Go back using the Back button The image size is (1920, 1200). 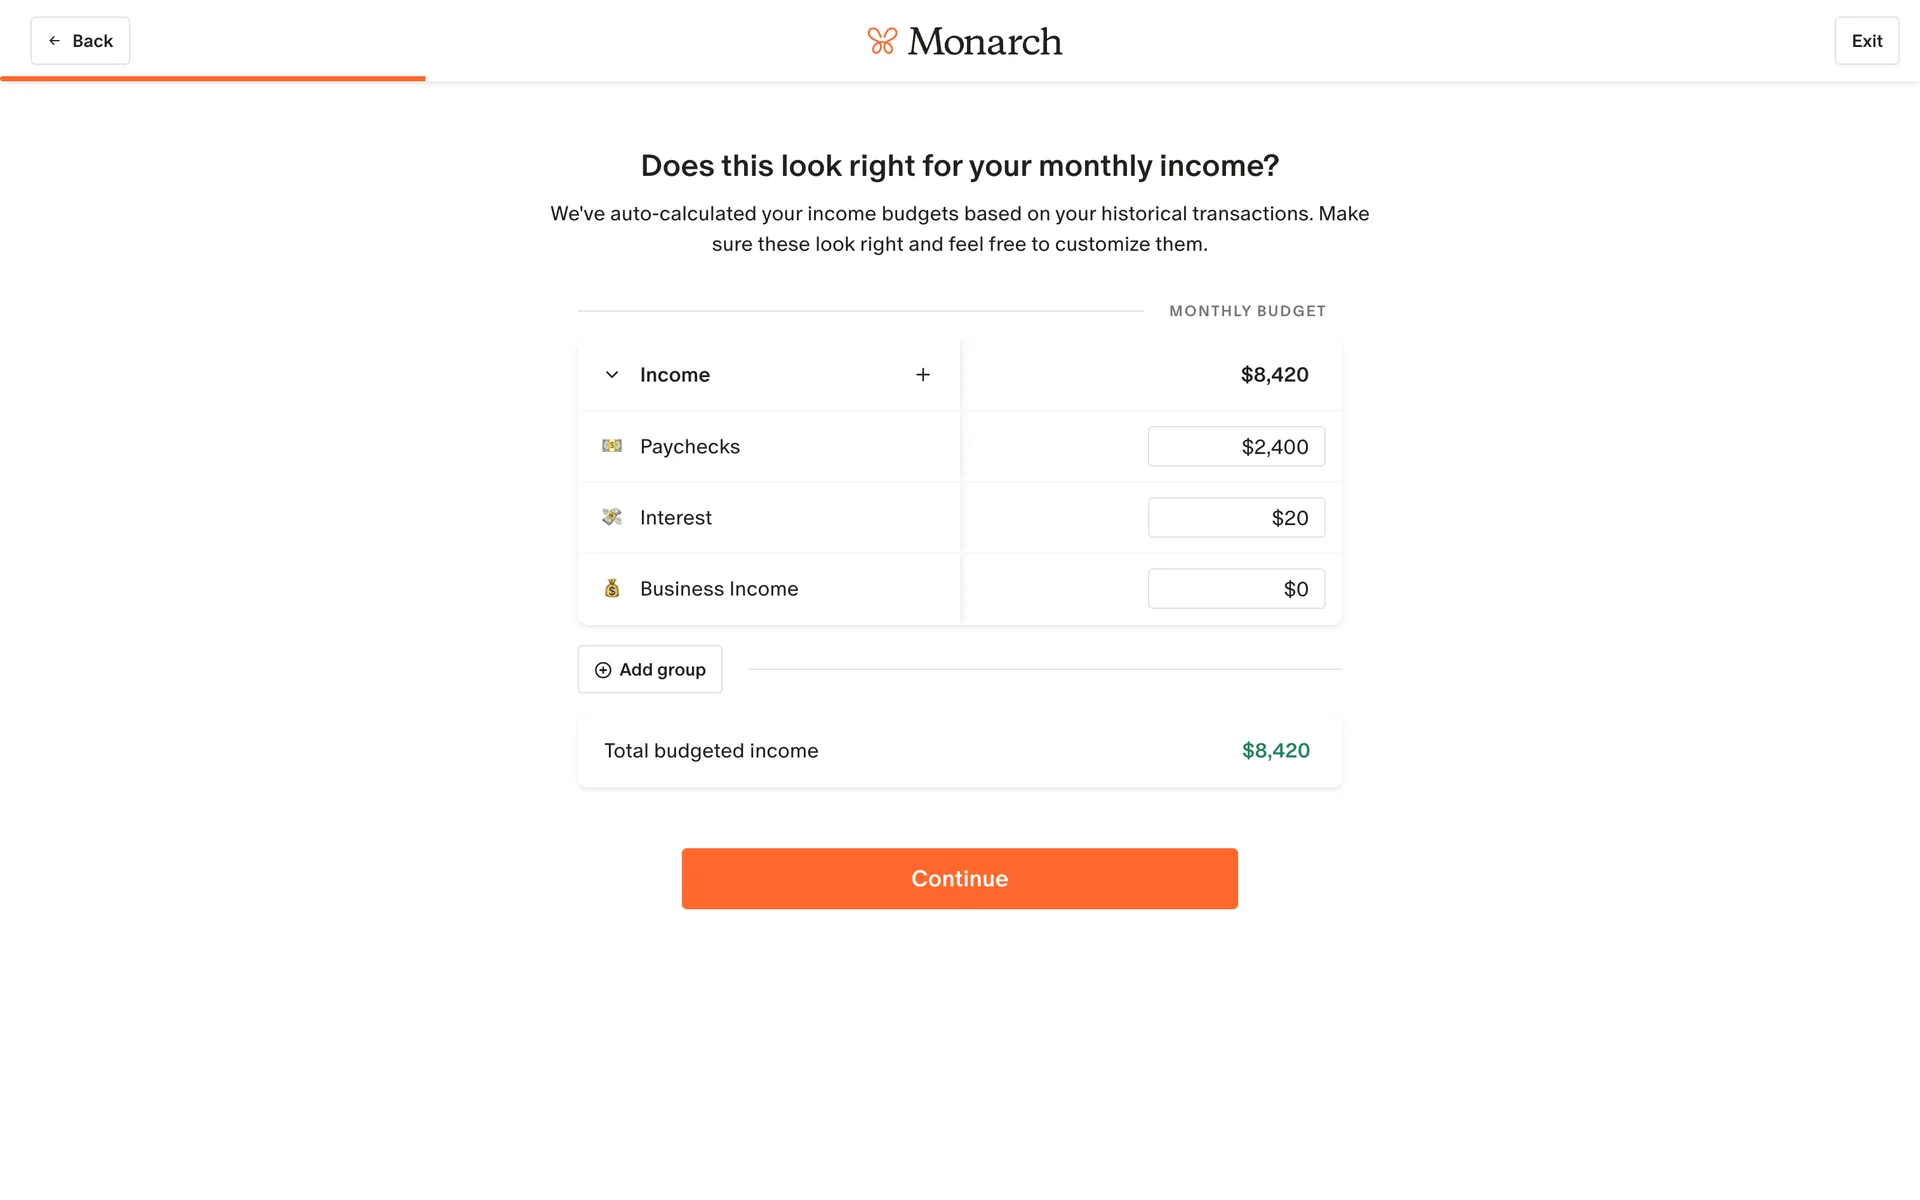pyautogui.click(x=80, y=41)
